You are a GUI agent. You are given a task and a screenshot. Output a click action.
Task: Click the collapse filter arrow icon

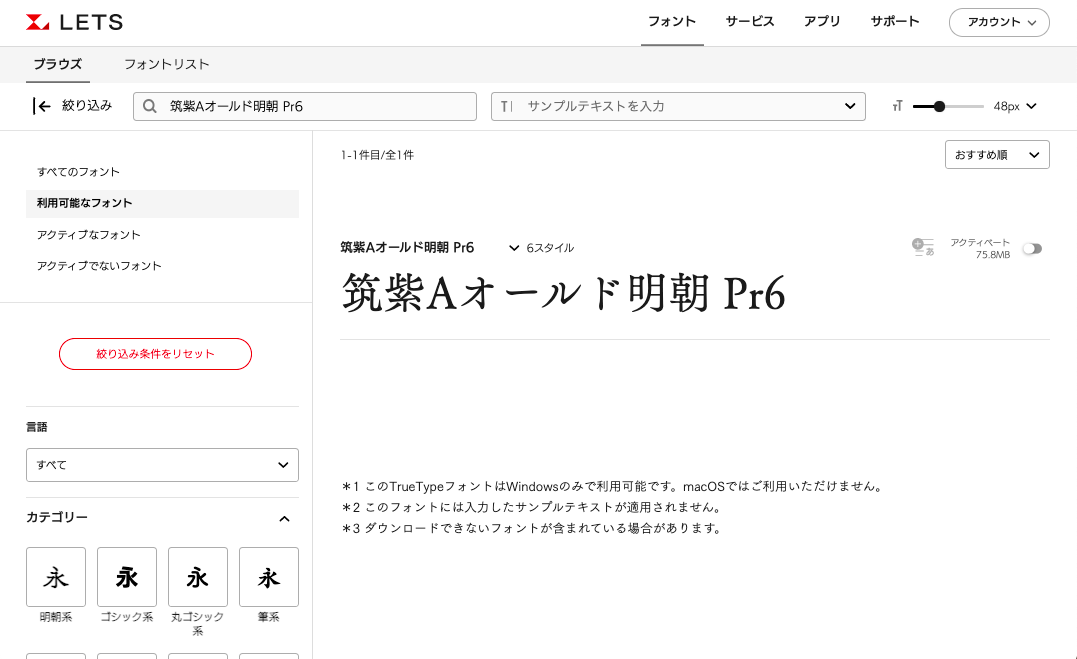41,106
